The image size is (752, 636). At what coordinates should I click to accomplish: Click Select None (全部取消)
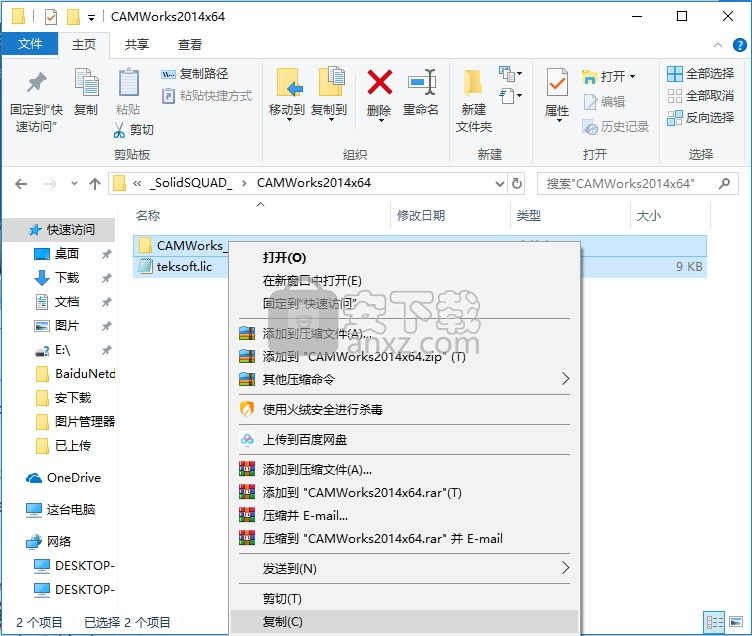[x=700, y=95]
